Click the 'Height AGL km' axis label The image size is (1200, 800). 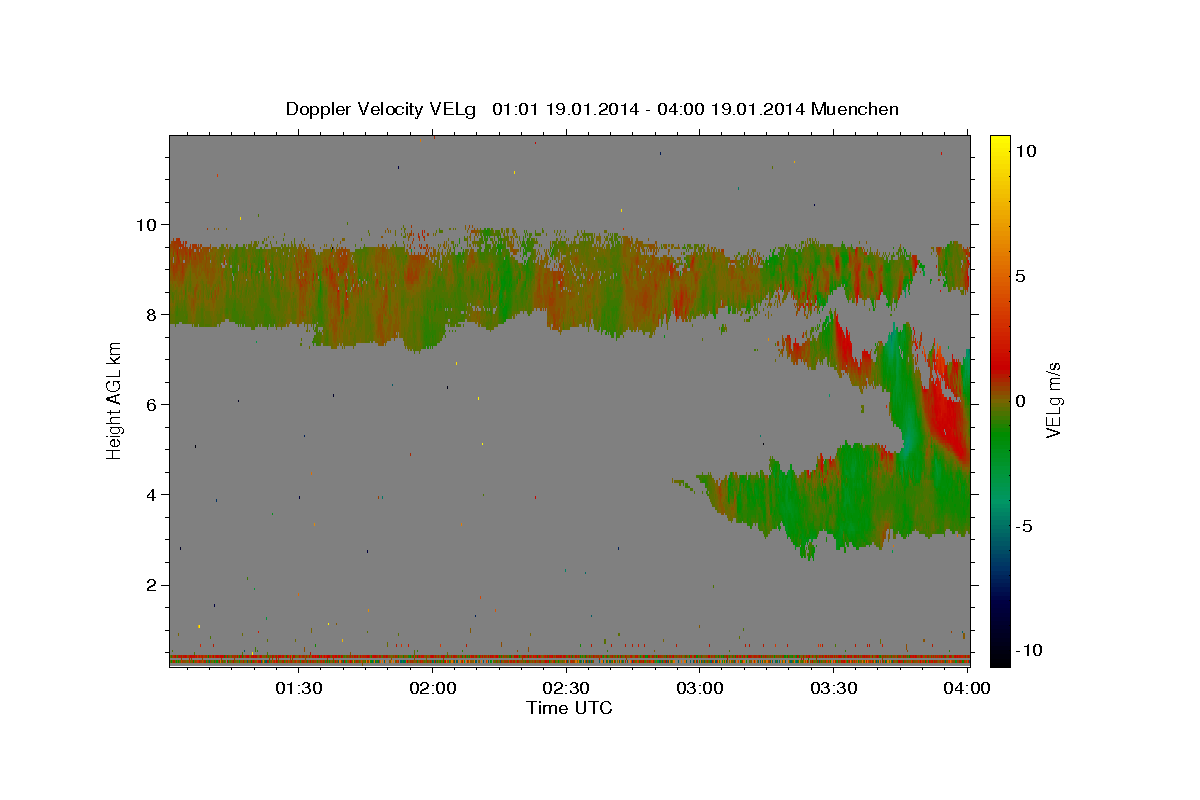pyautogui.click(x=114, y=402)
